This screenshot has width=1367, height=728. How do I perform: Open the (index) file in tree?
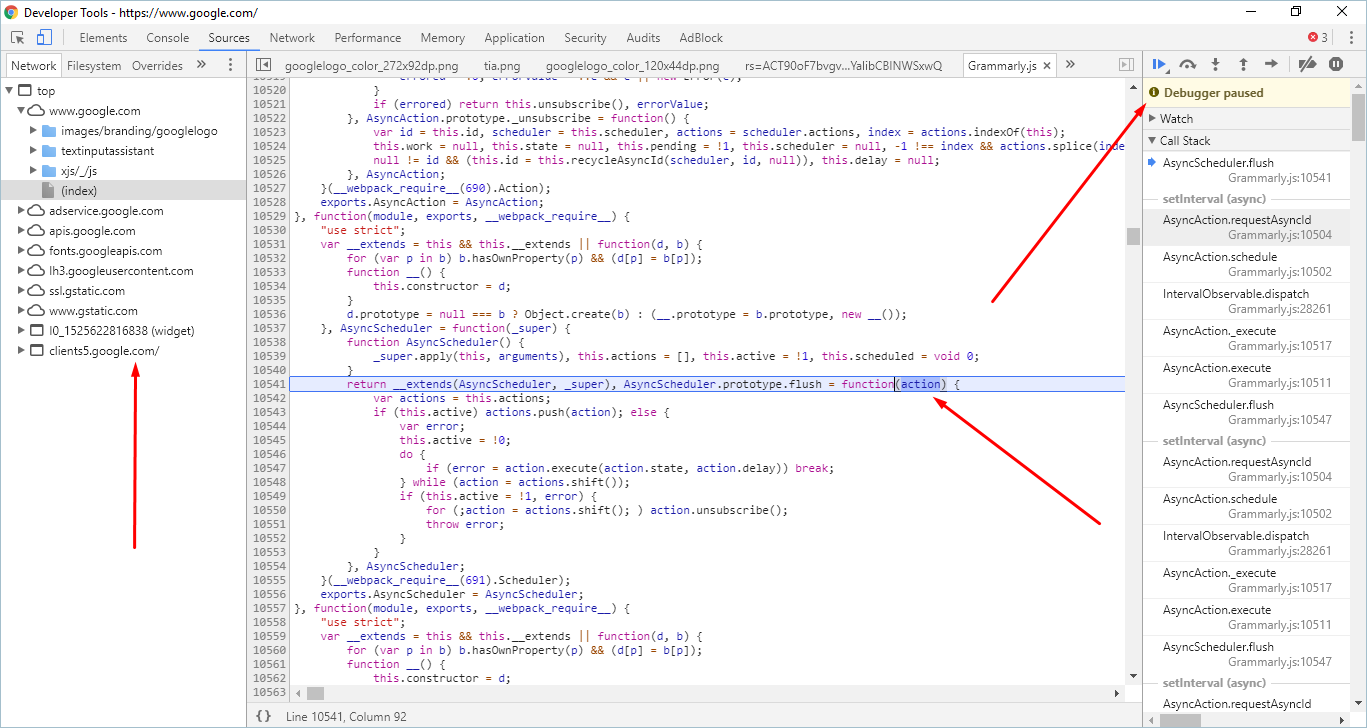pos(78,190)
